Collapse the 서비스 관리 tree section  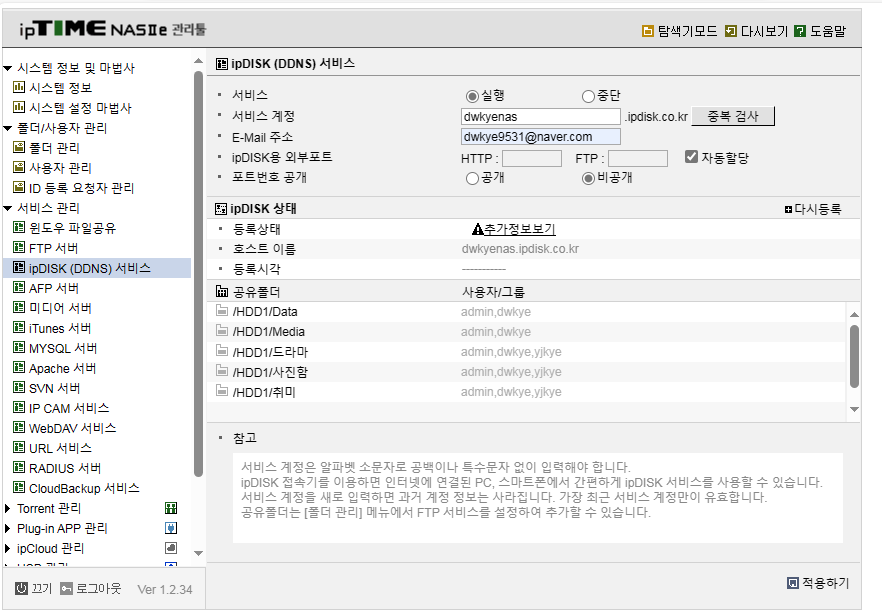pos(7,208)
